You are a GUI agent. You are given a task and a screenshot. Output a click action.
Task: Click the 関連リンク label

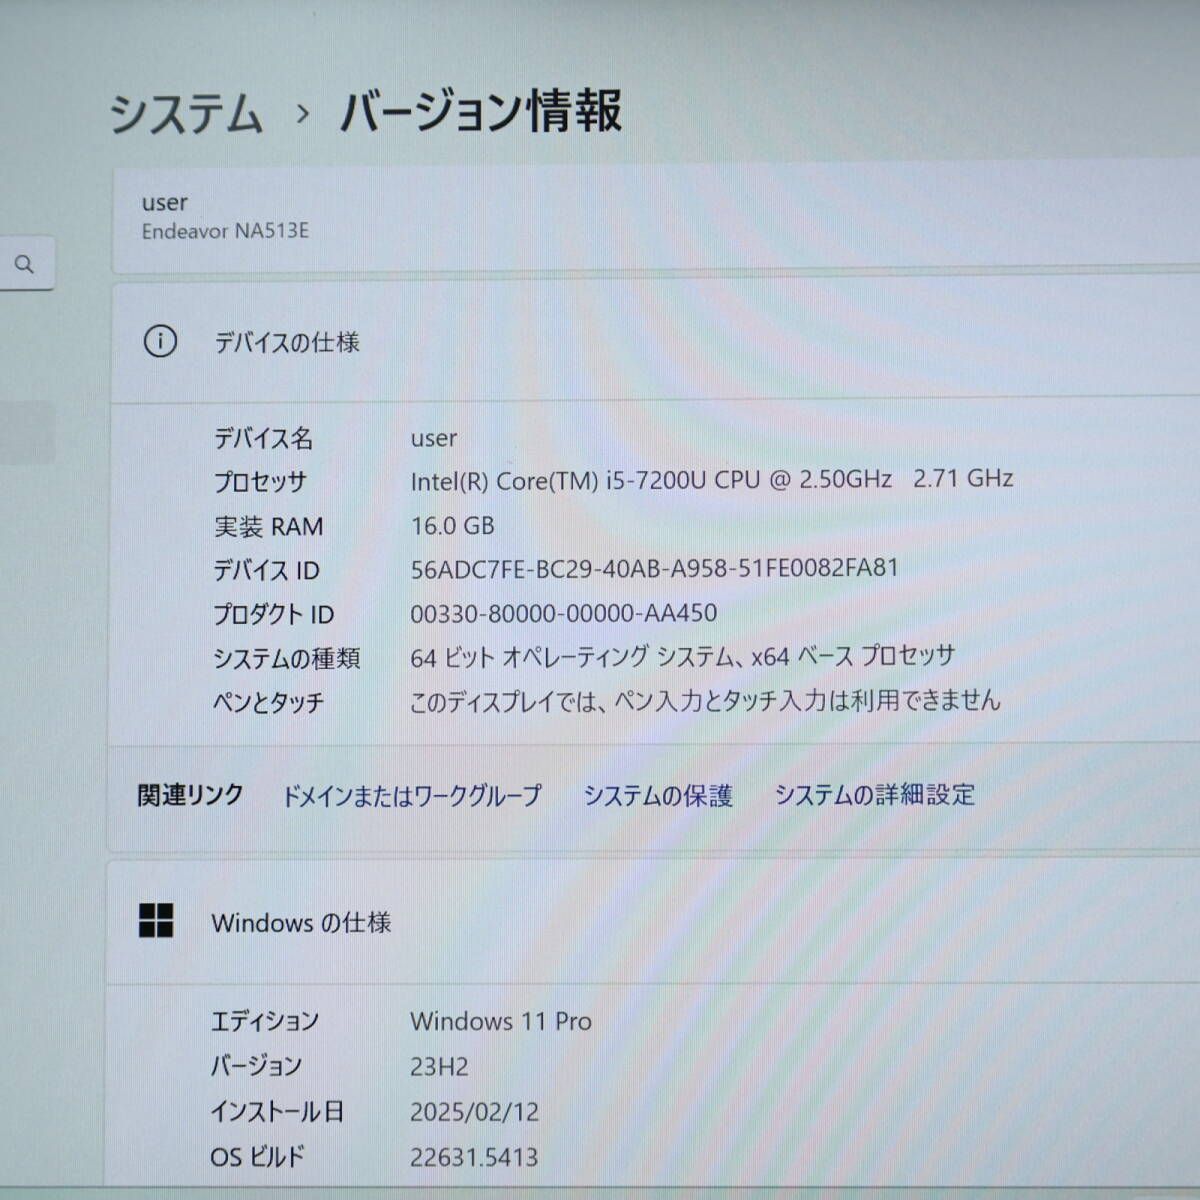pyautogui.click(x=190, y=795)
